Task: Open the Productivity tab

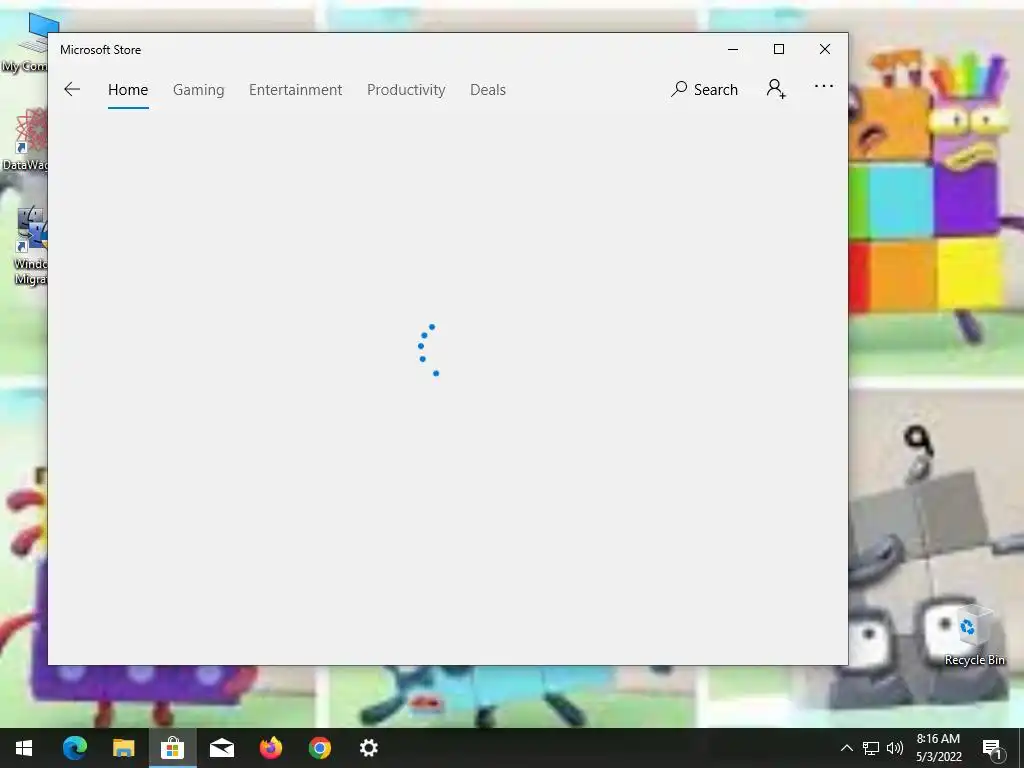Action: [406, 89]
